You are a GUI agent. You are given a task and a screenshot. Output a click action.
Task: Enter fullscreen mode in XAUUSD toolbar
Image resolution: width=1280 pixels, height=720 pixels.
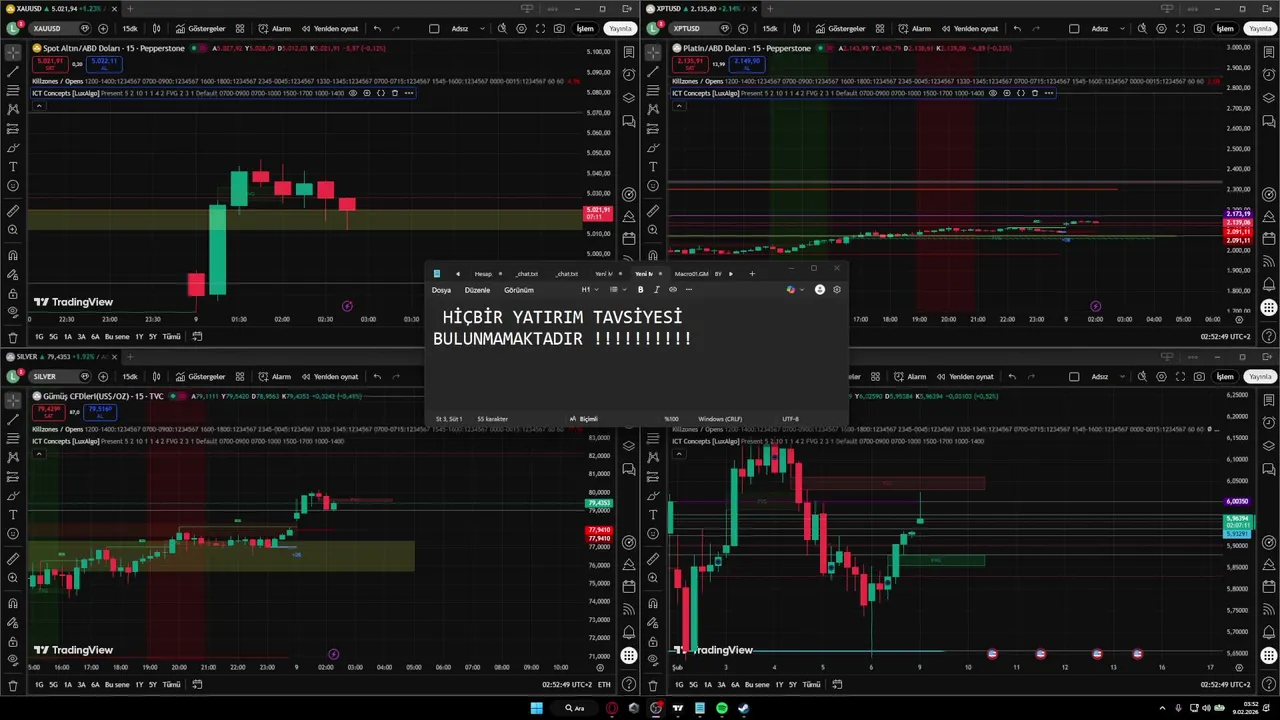click(x=540, y=29)
